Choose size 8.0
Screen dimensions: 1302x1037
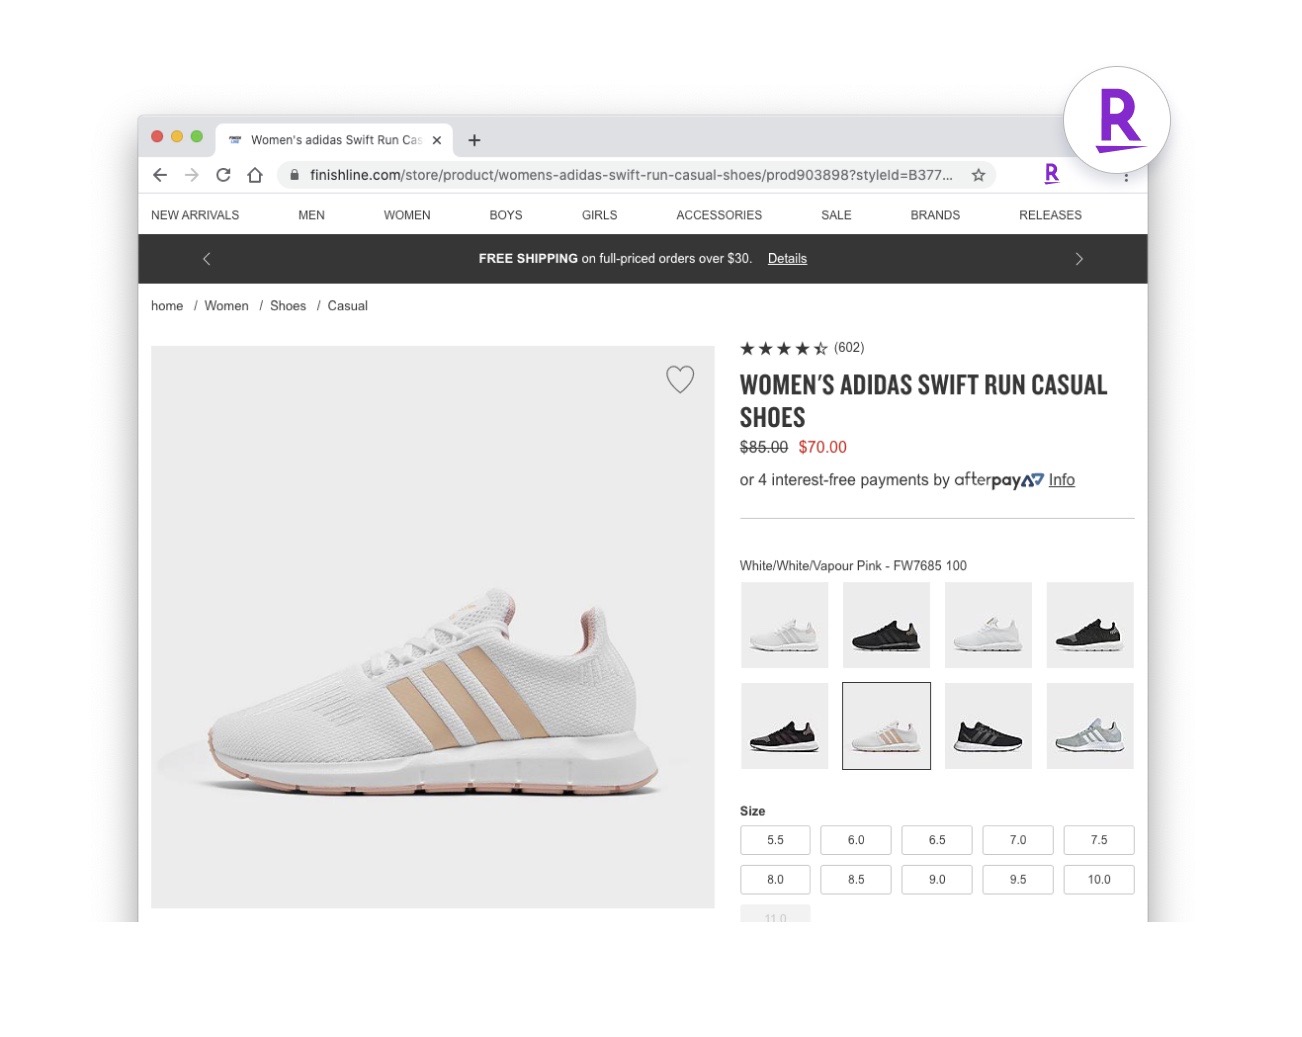[x=775, y=880]
